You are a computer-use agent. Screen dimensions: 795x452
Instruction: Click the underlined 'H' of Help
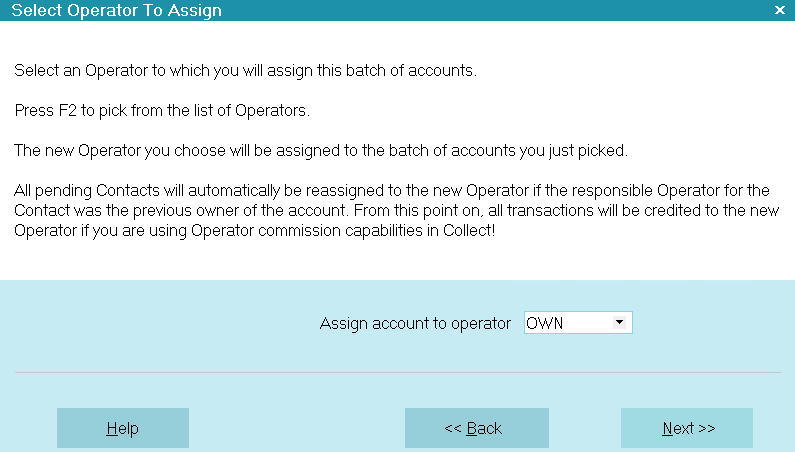112,429
